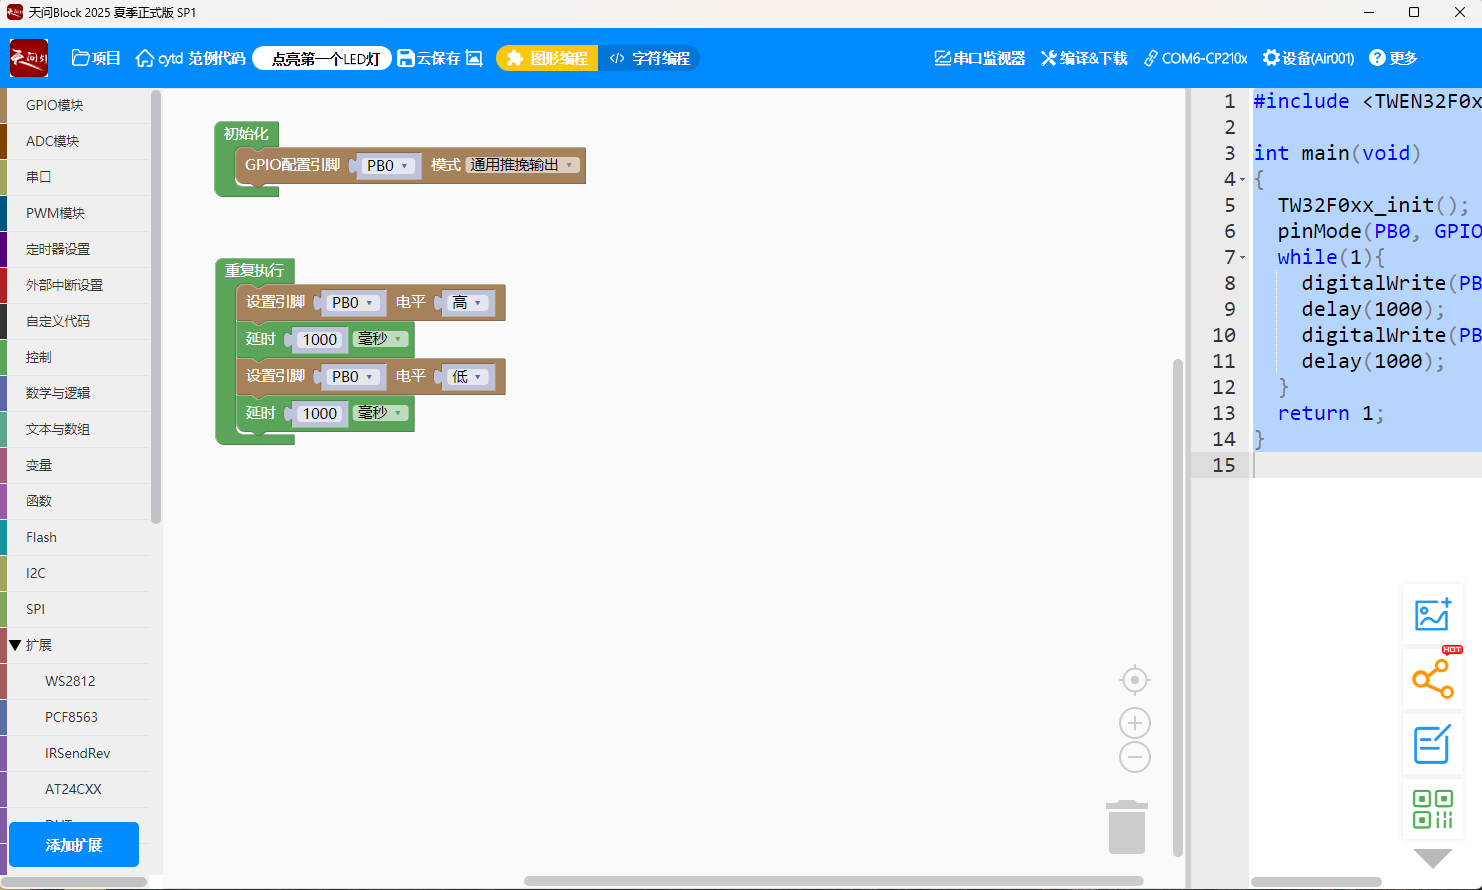Click the trash can on workspace
The height and width of the screenshot is (890, 1482).
[x=1126, y=827]
